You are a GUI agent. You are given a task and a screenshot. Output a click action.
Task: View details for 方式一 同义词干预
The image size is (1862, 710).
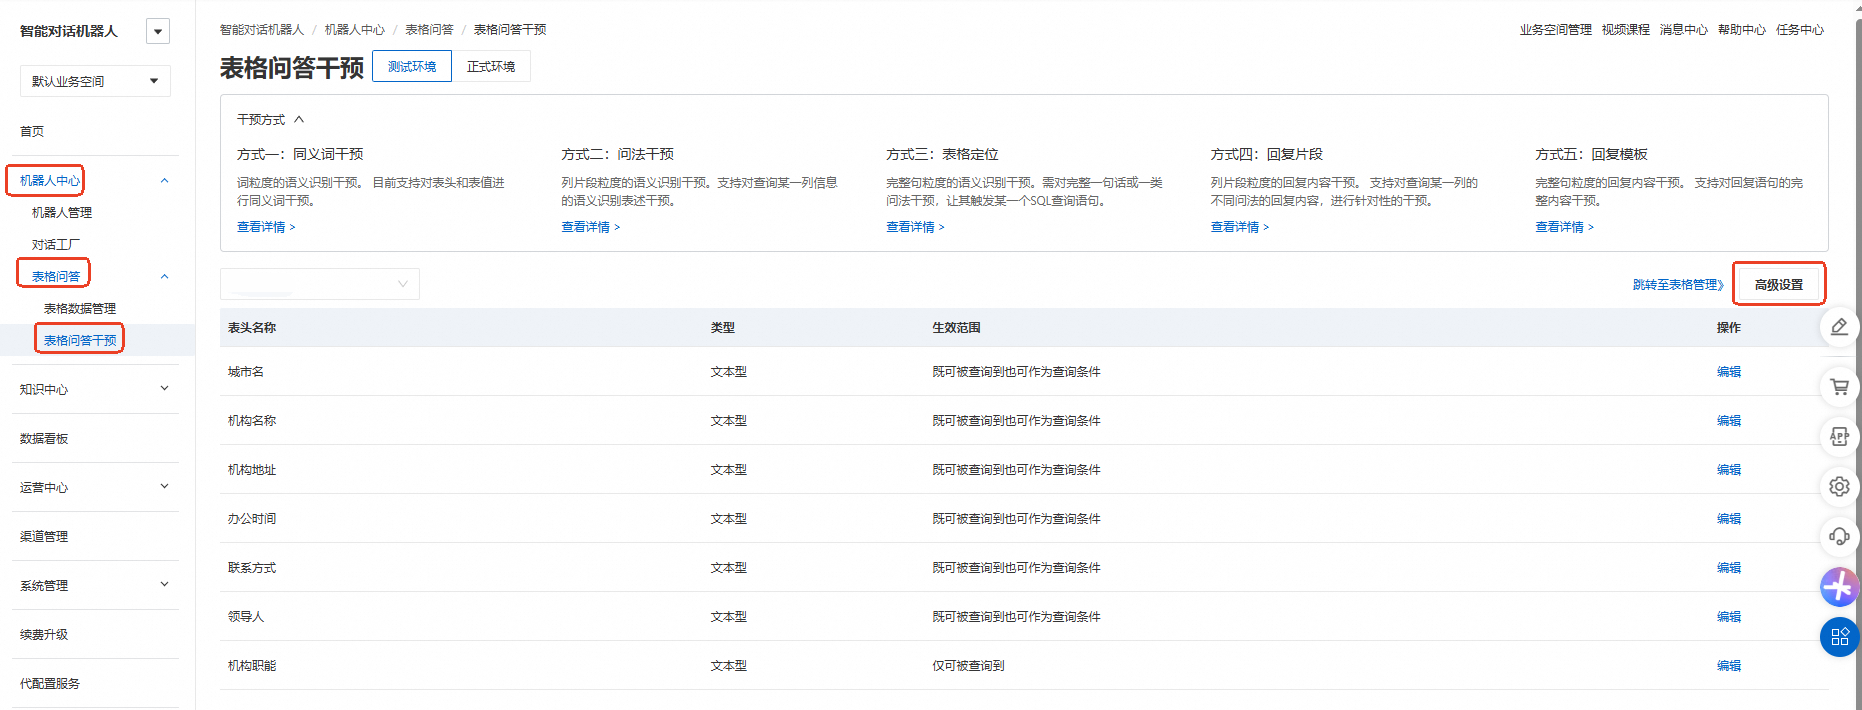click(266, 227)
